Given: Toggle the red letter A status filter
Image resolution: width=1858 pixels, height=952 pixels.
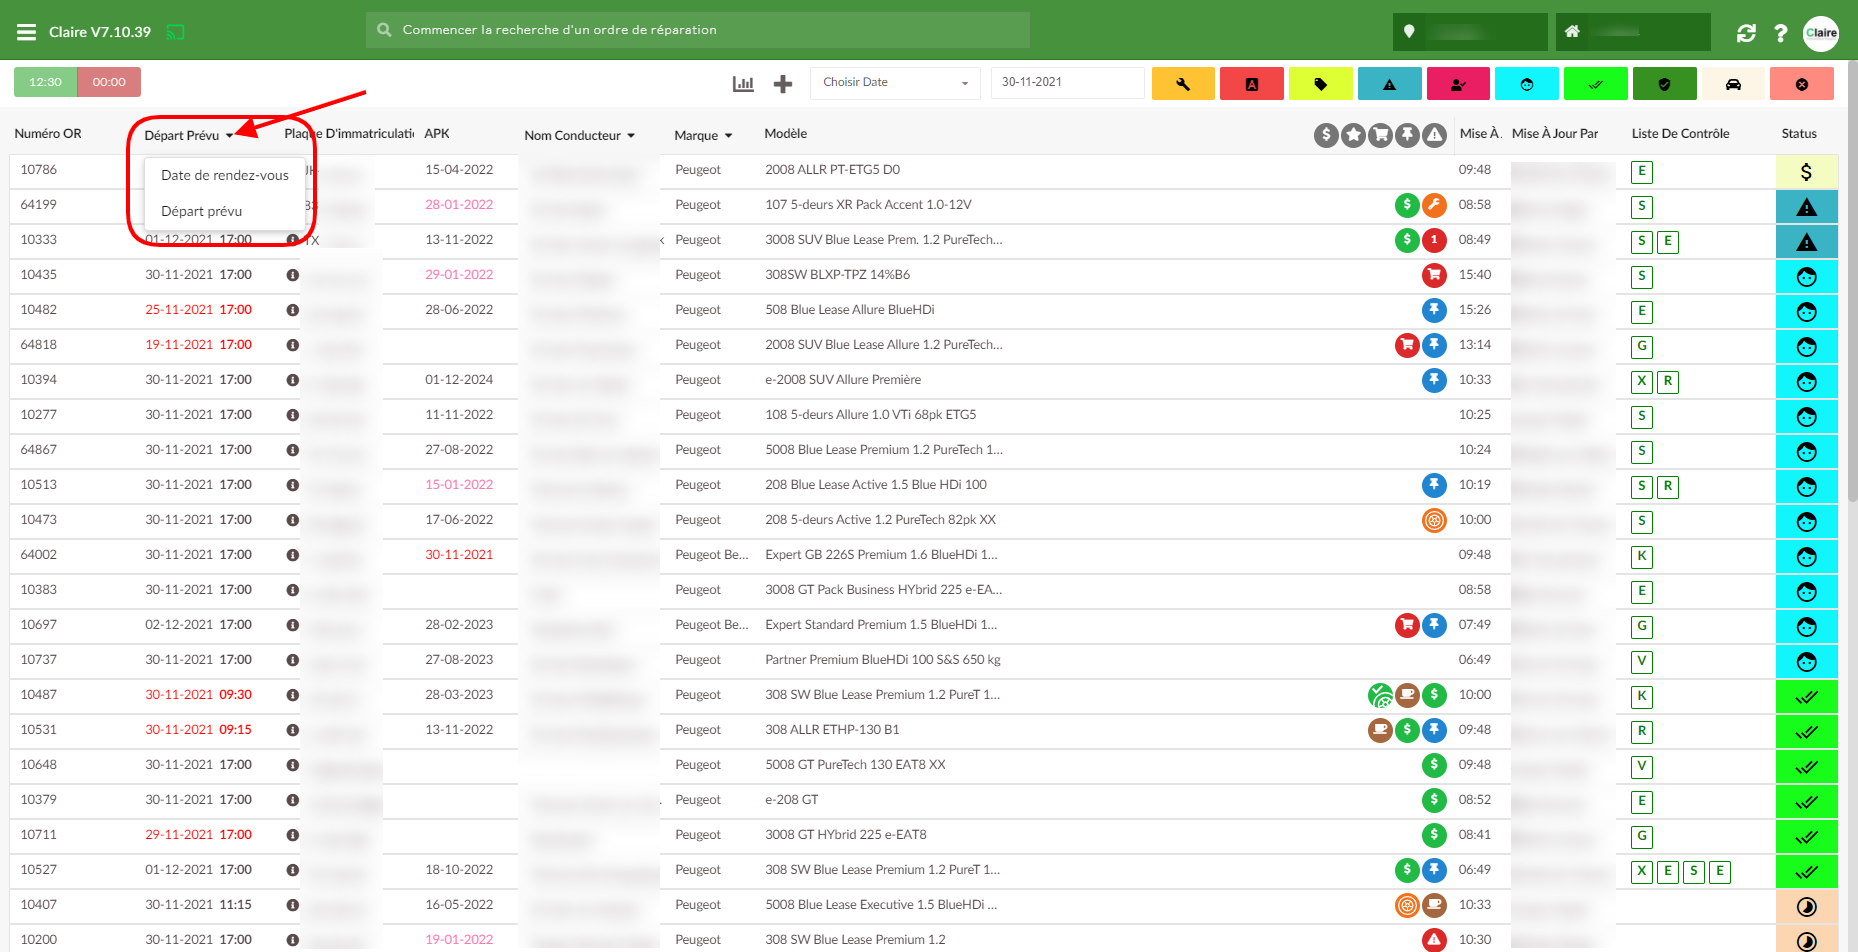Looking at the screenshot, I should tap(1252, 84).
